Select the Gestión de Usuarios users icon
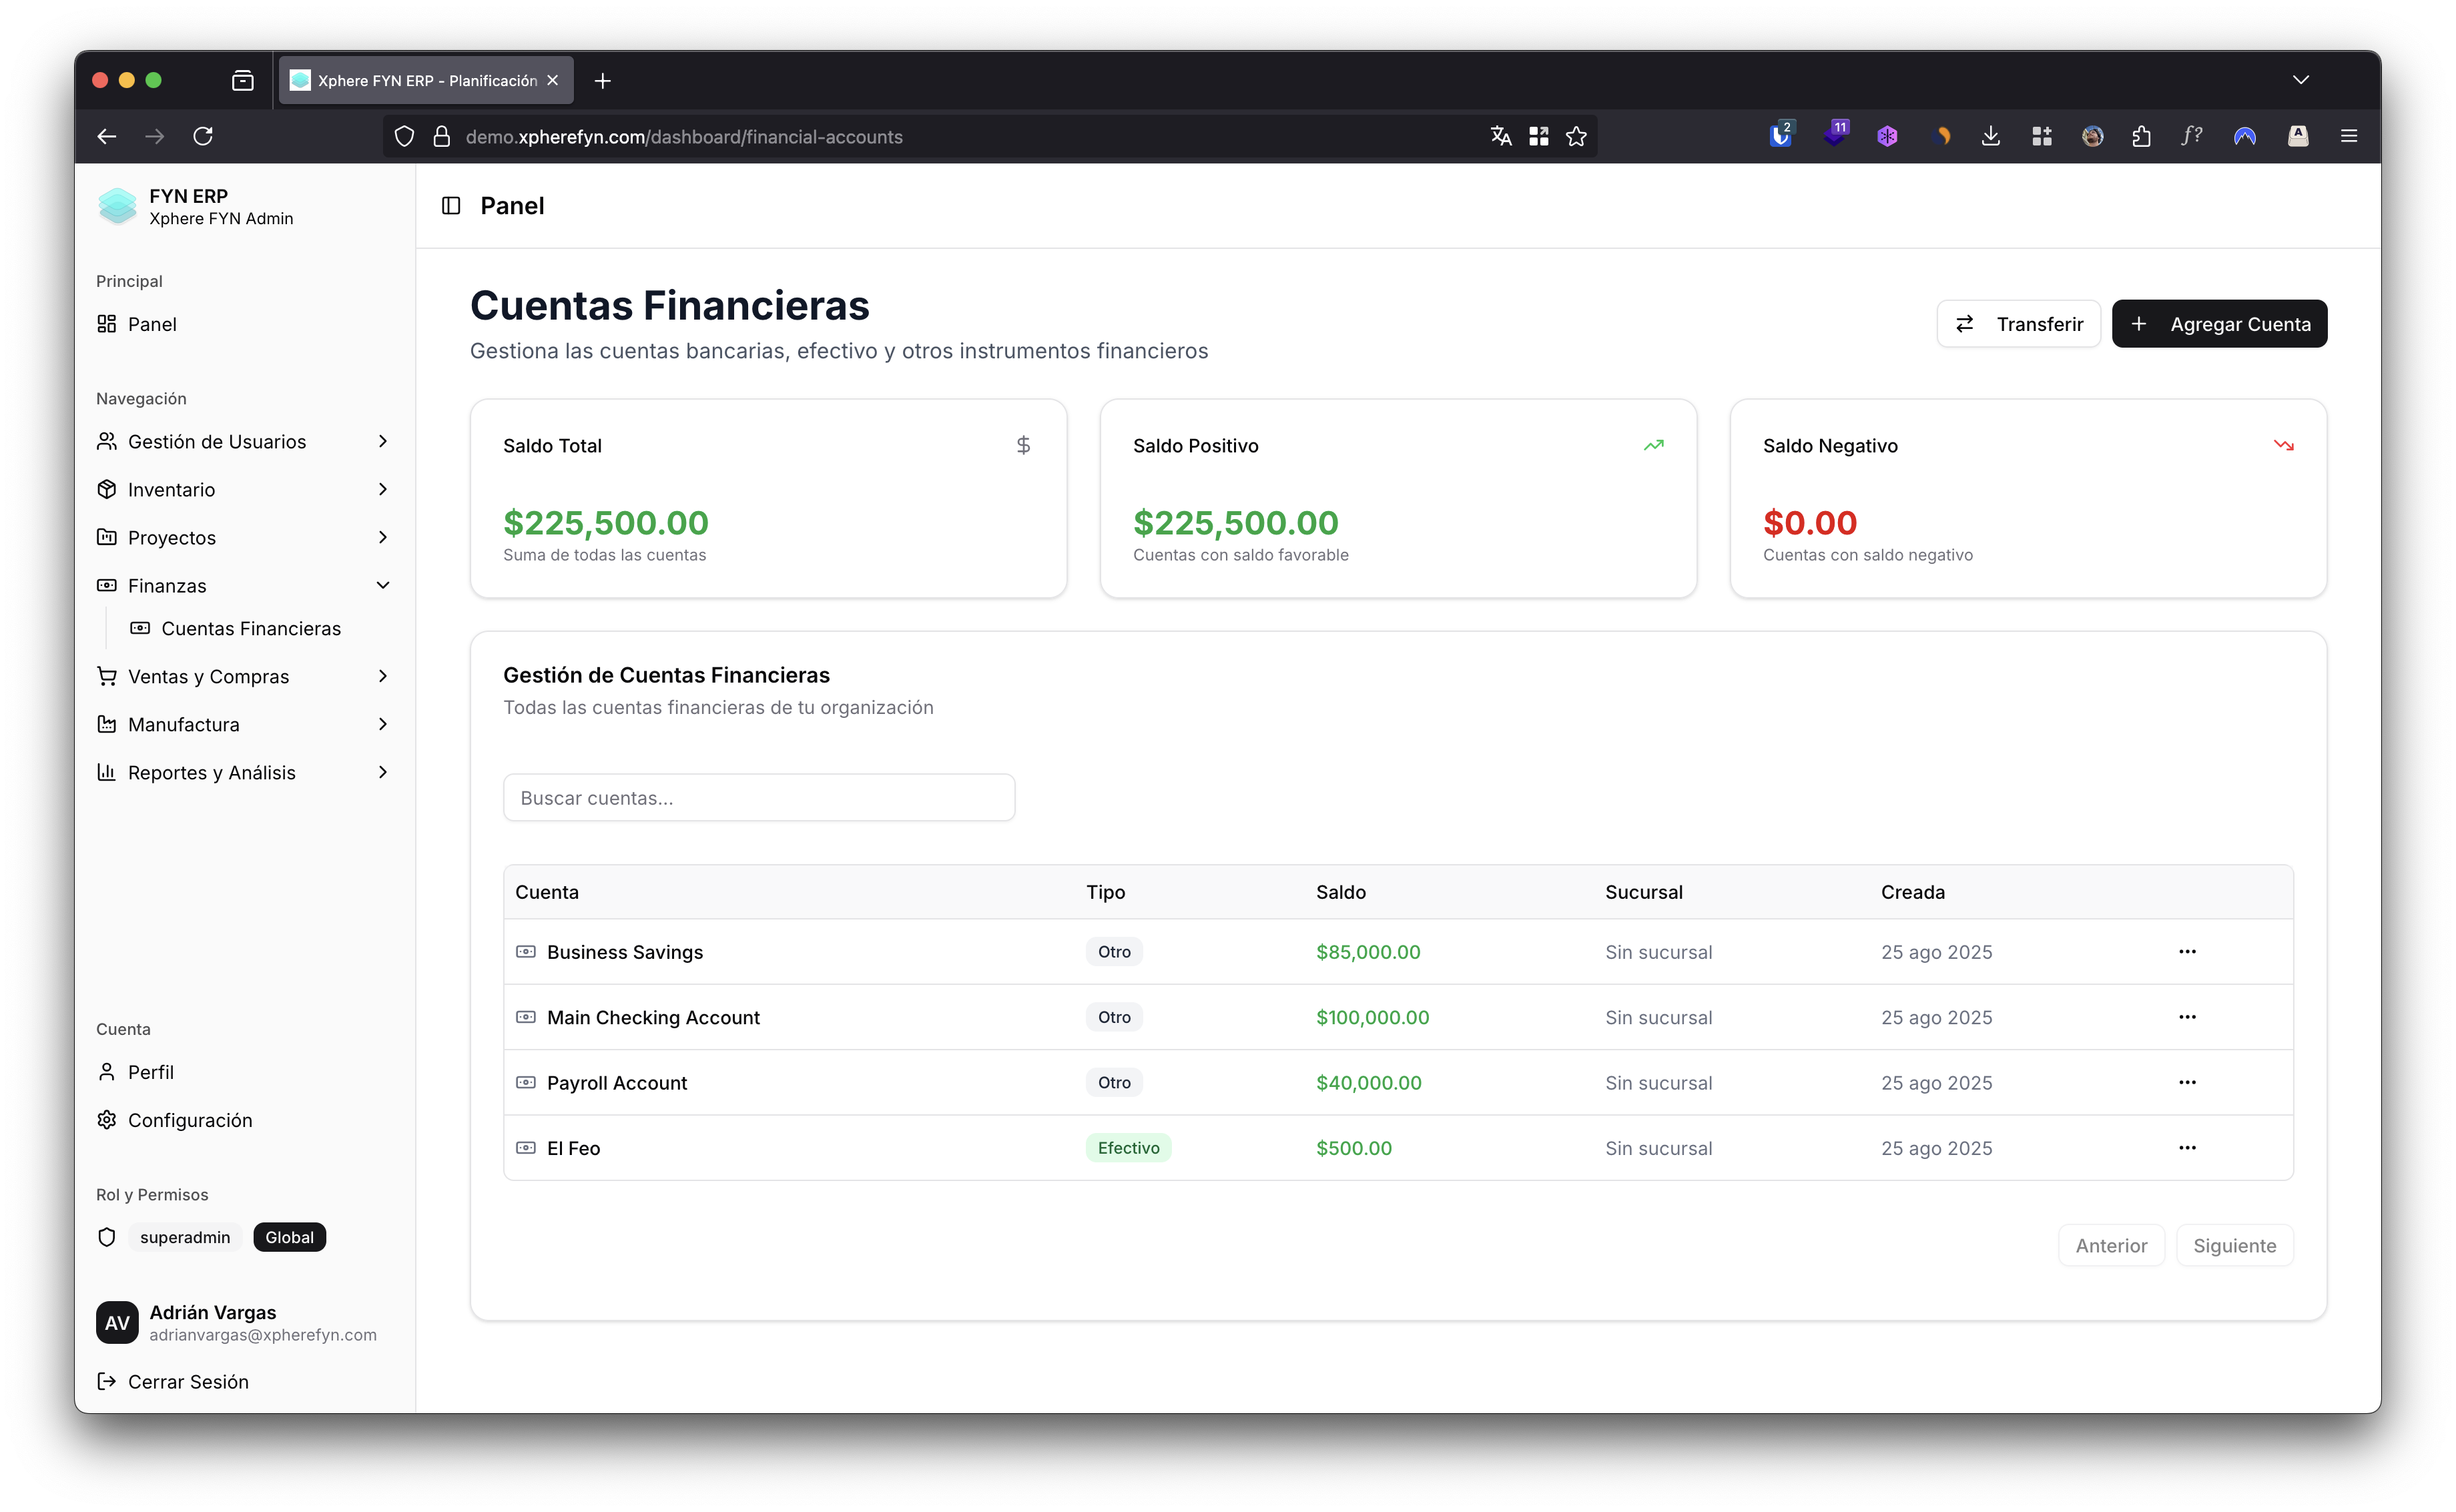Screen dimensions: 2456x1512 107,441
